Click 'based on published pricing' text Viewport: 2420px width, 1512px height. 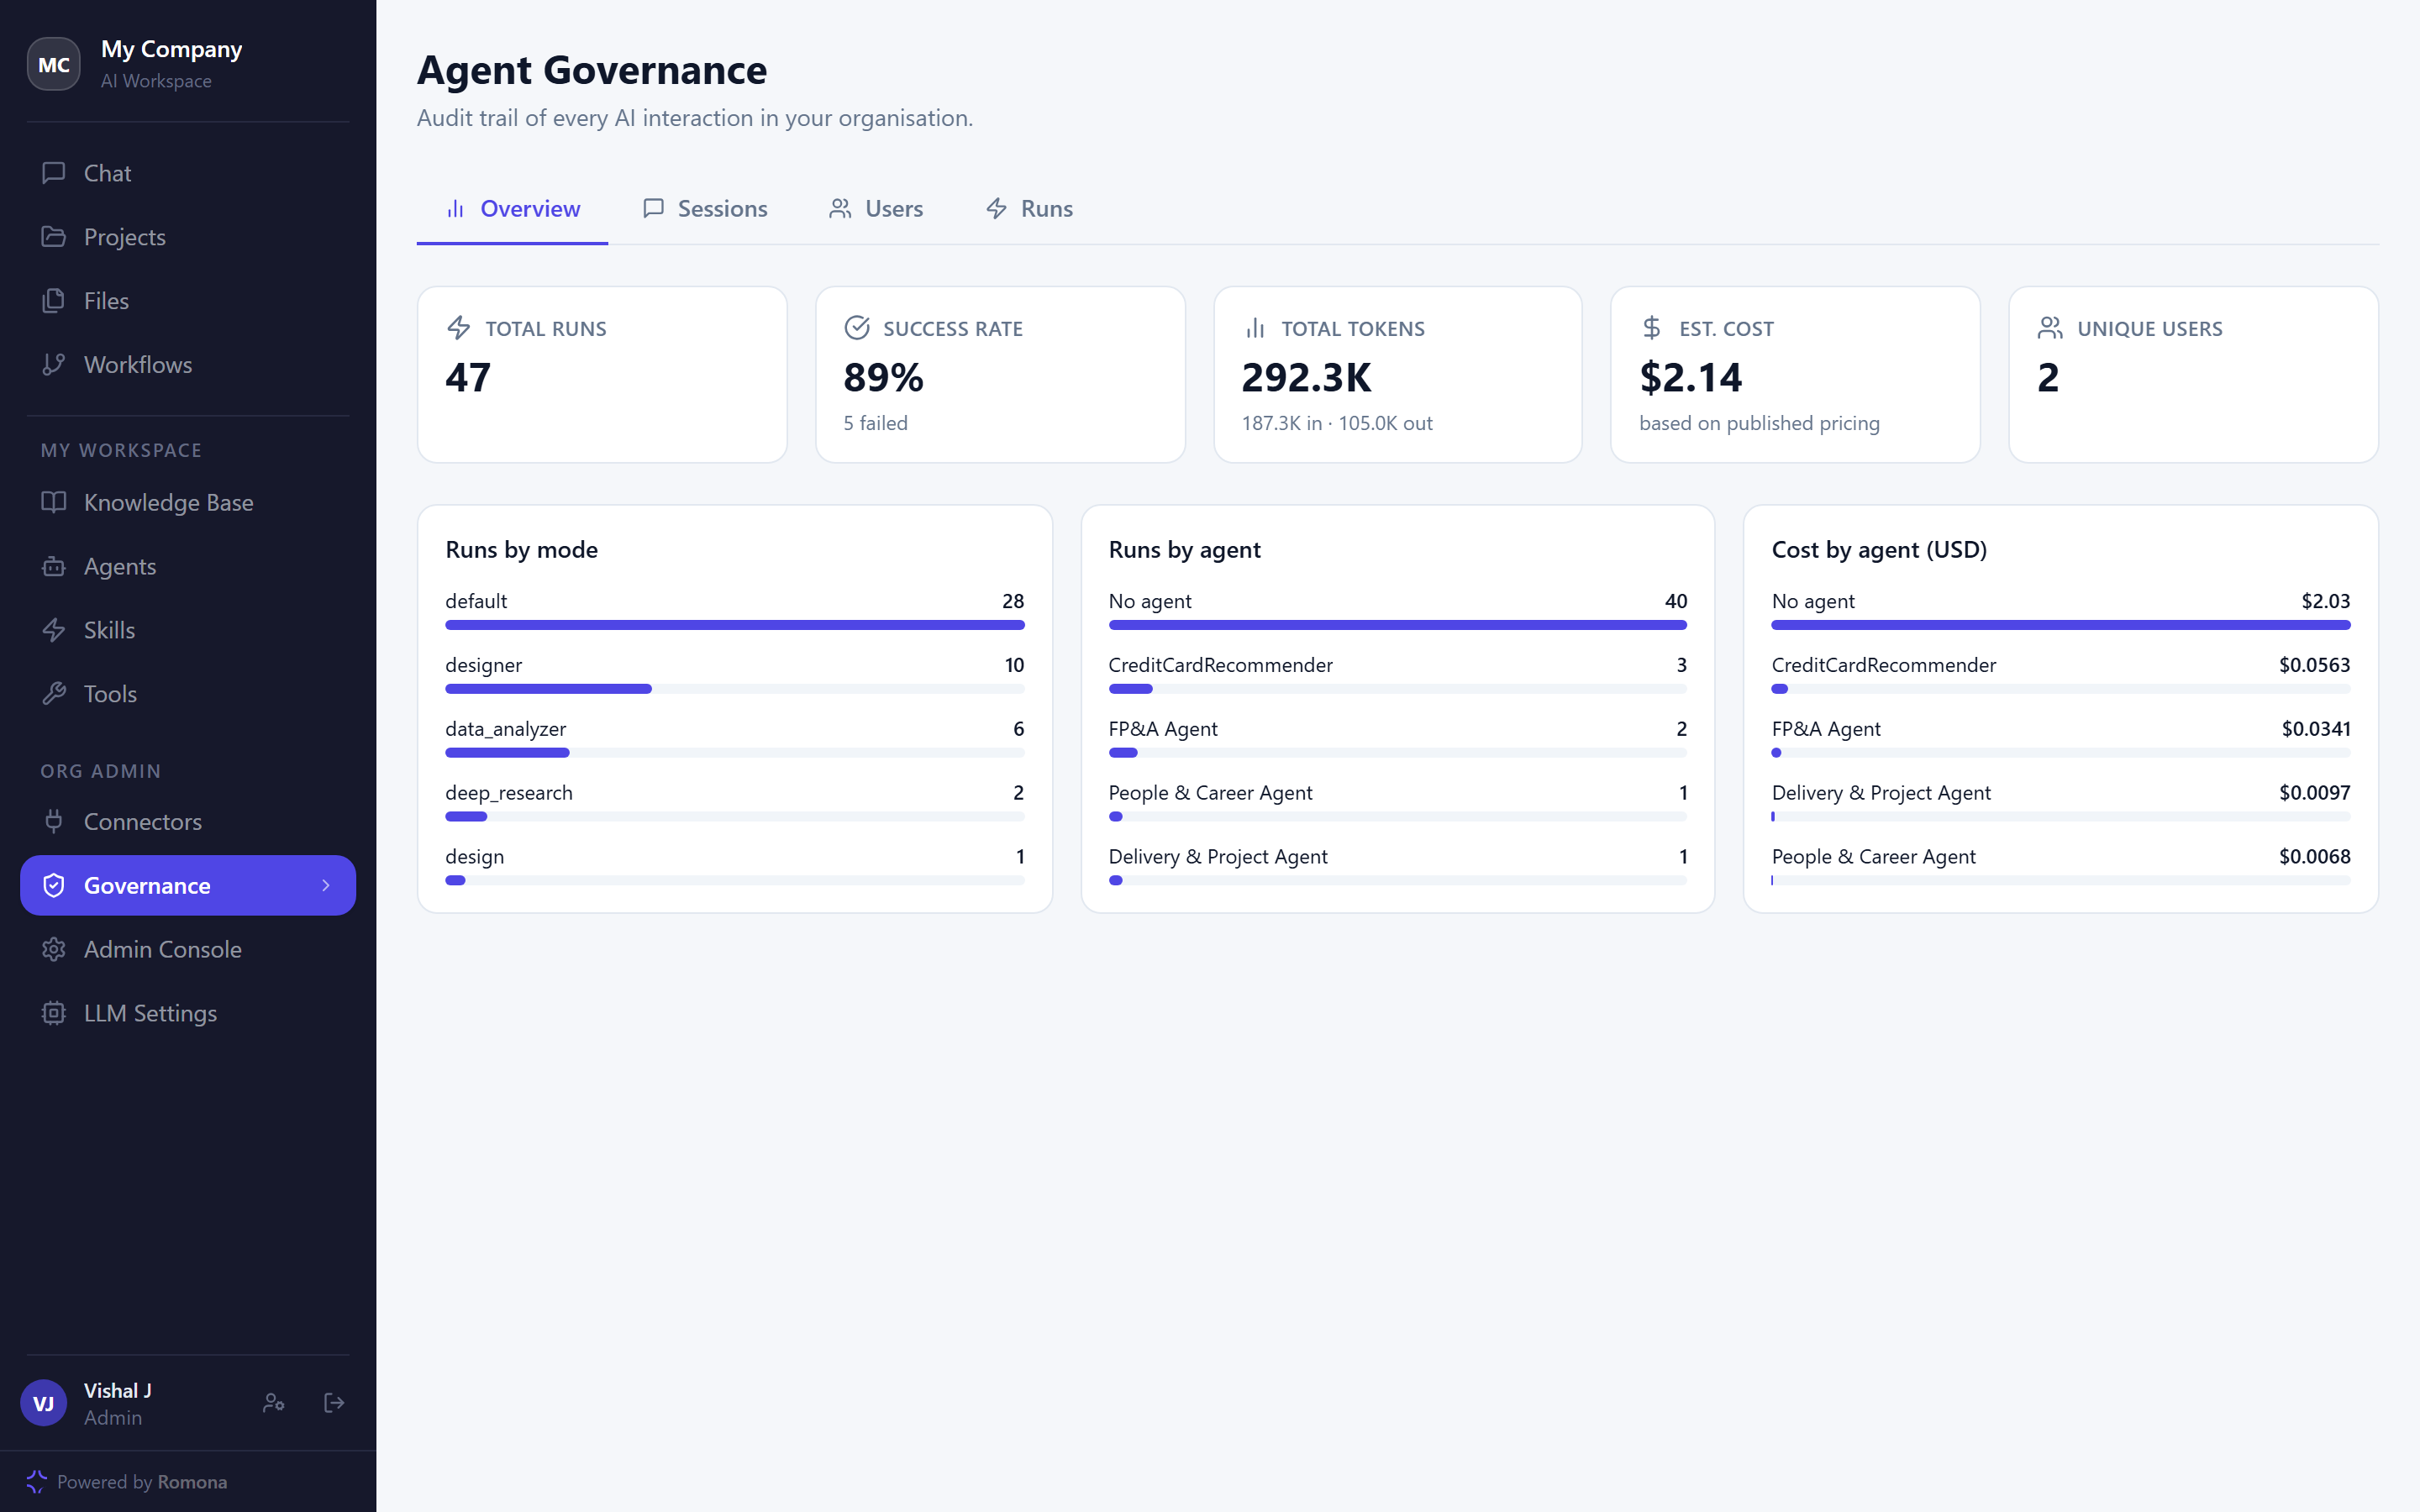click(x=1760, y=423)
